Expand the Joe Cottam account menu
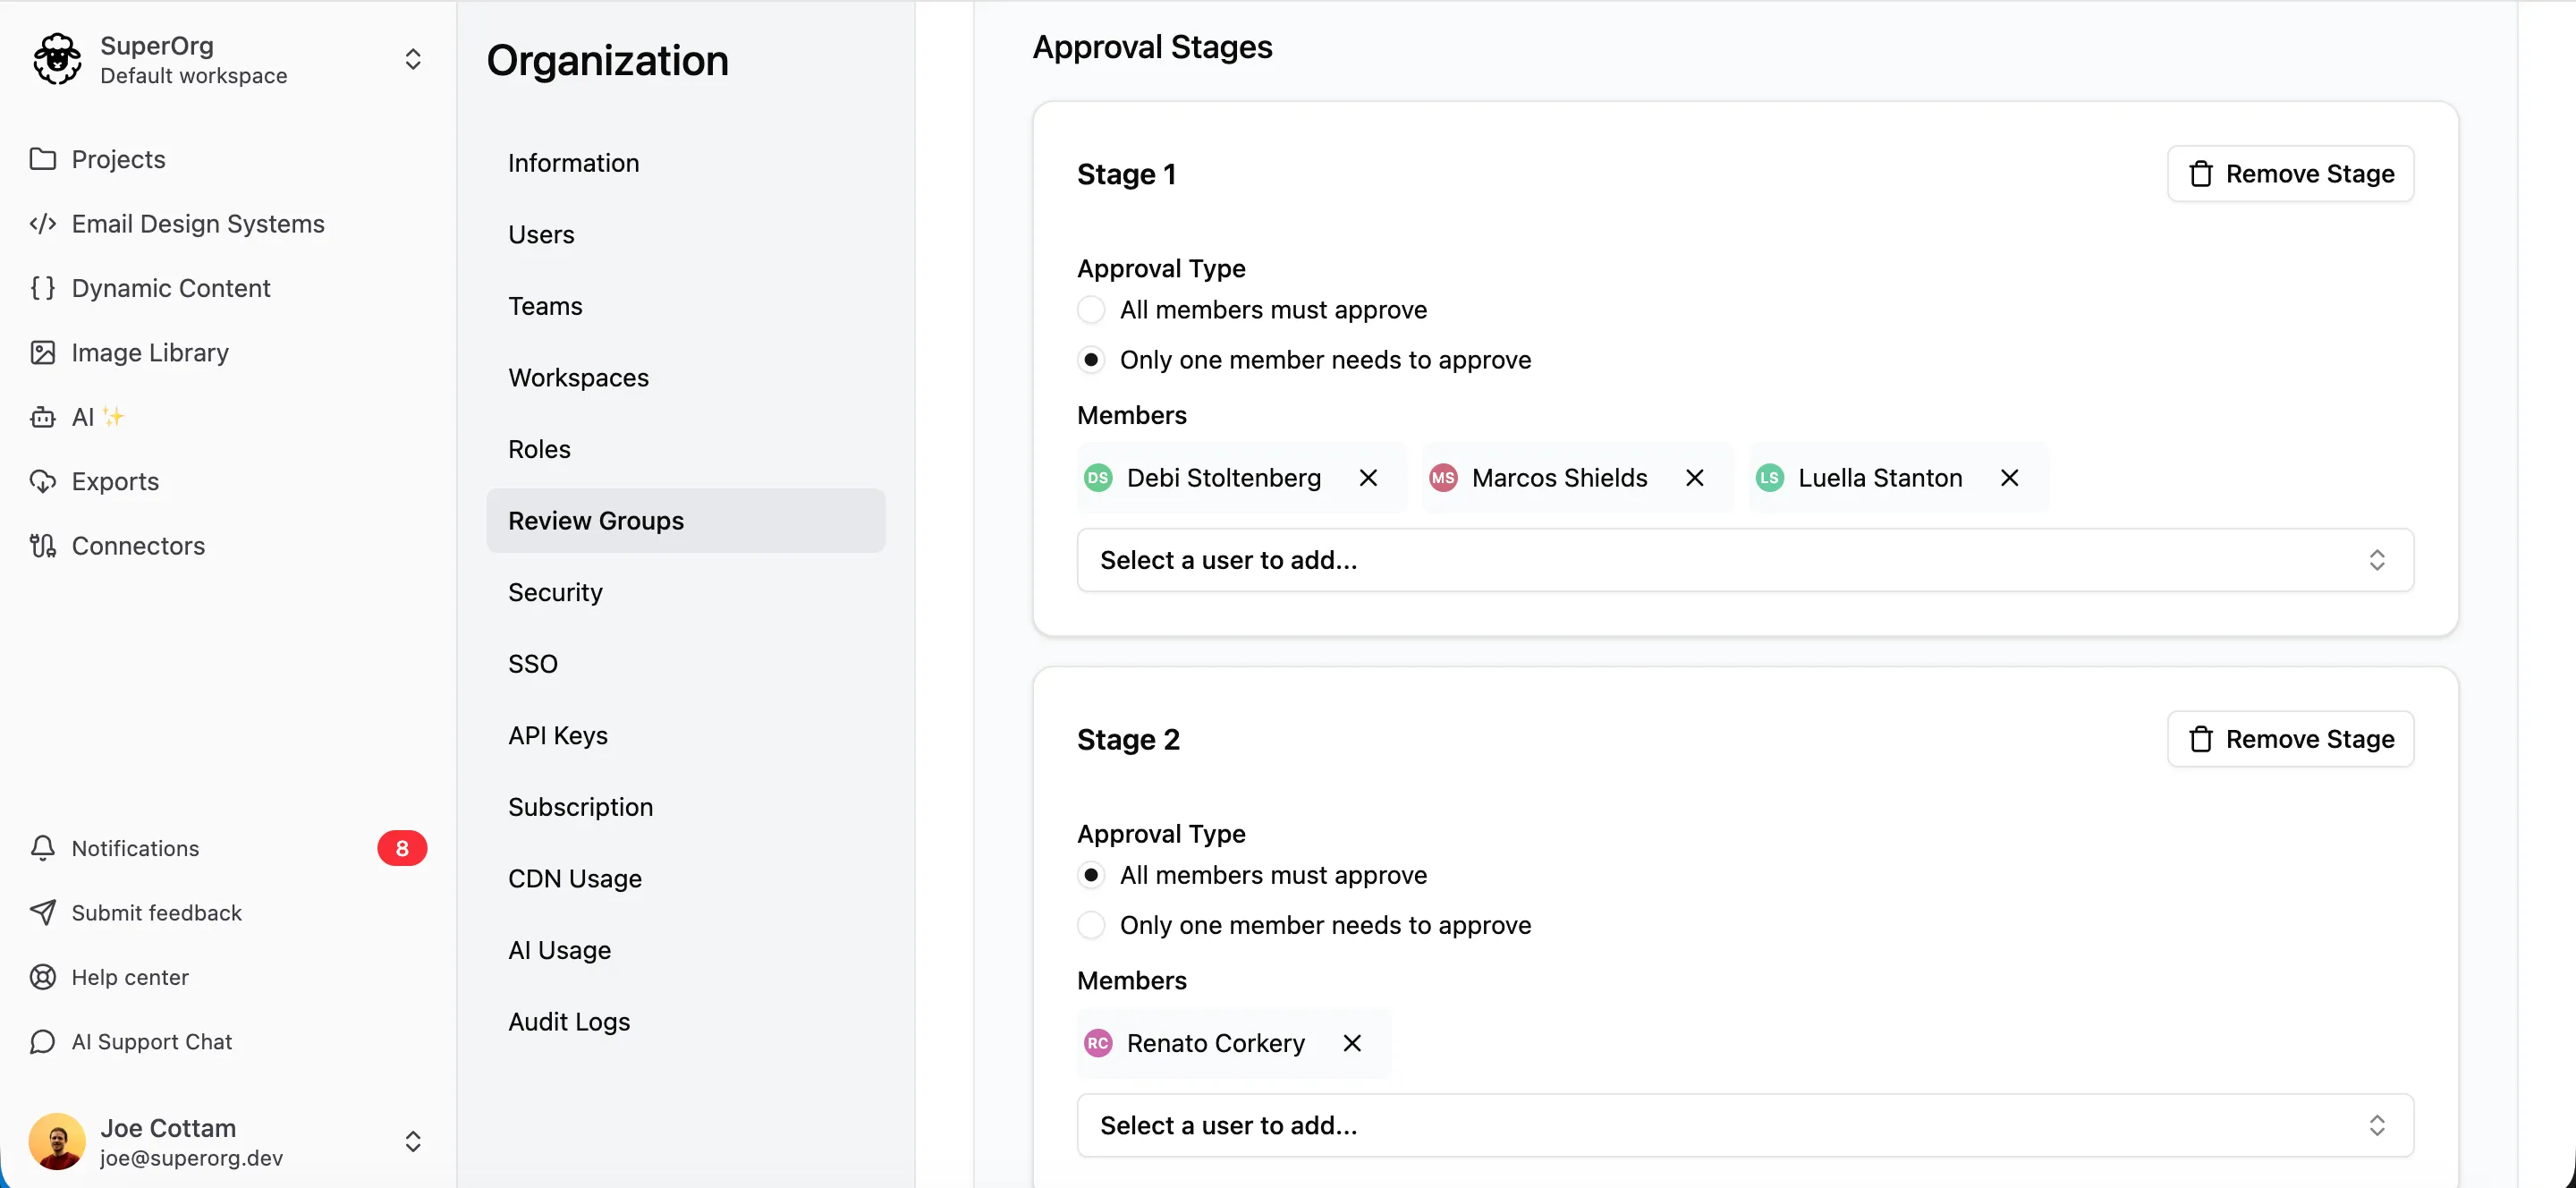Image resolution: width=2576 pixels, height=1188 pixels. pos(413,1141)
